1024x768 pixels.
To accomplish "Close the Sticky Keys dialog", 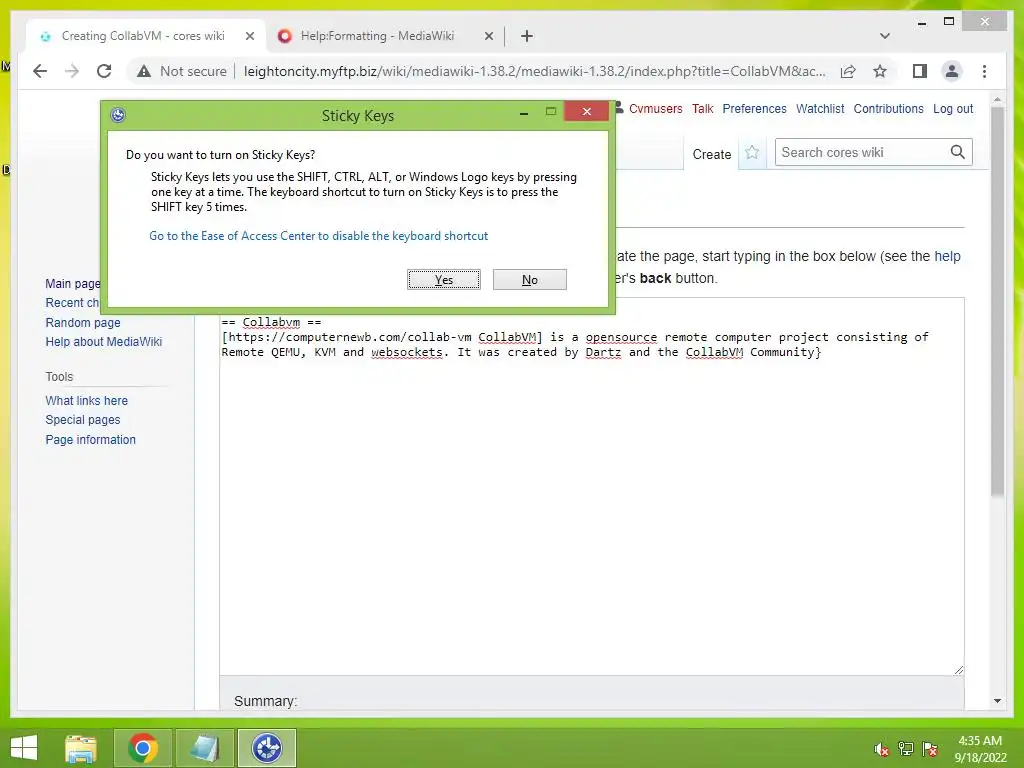I will click(586, 112).
